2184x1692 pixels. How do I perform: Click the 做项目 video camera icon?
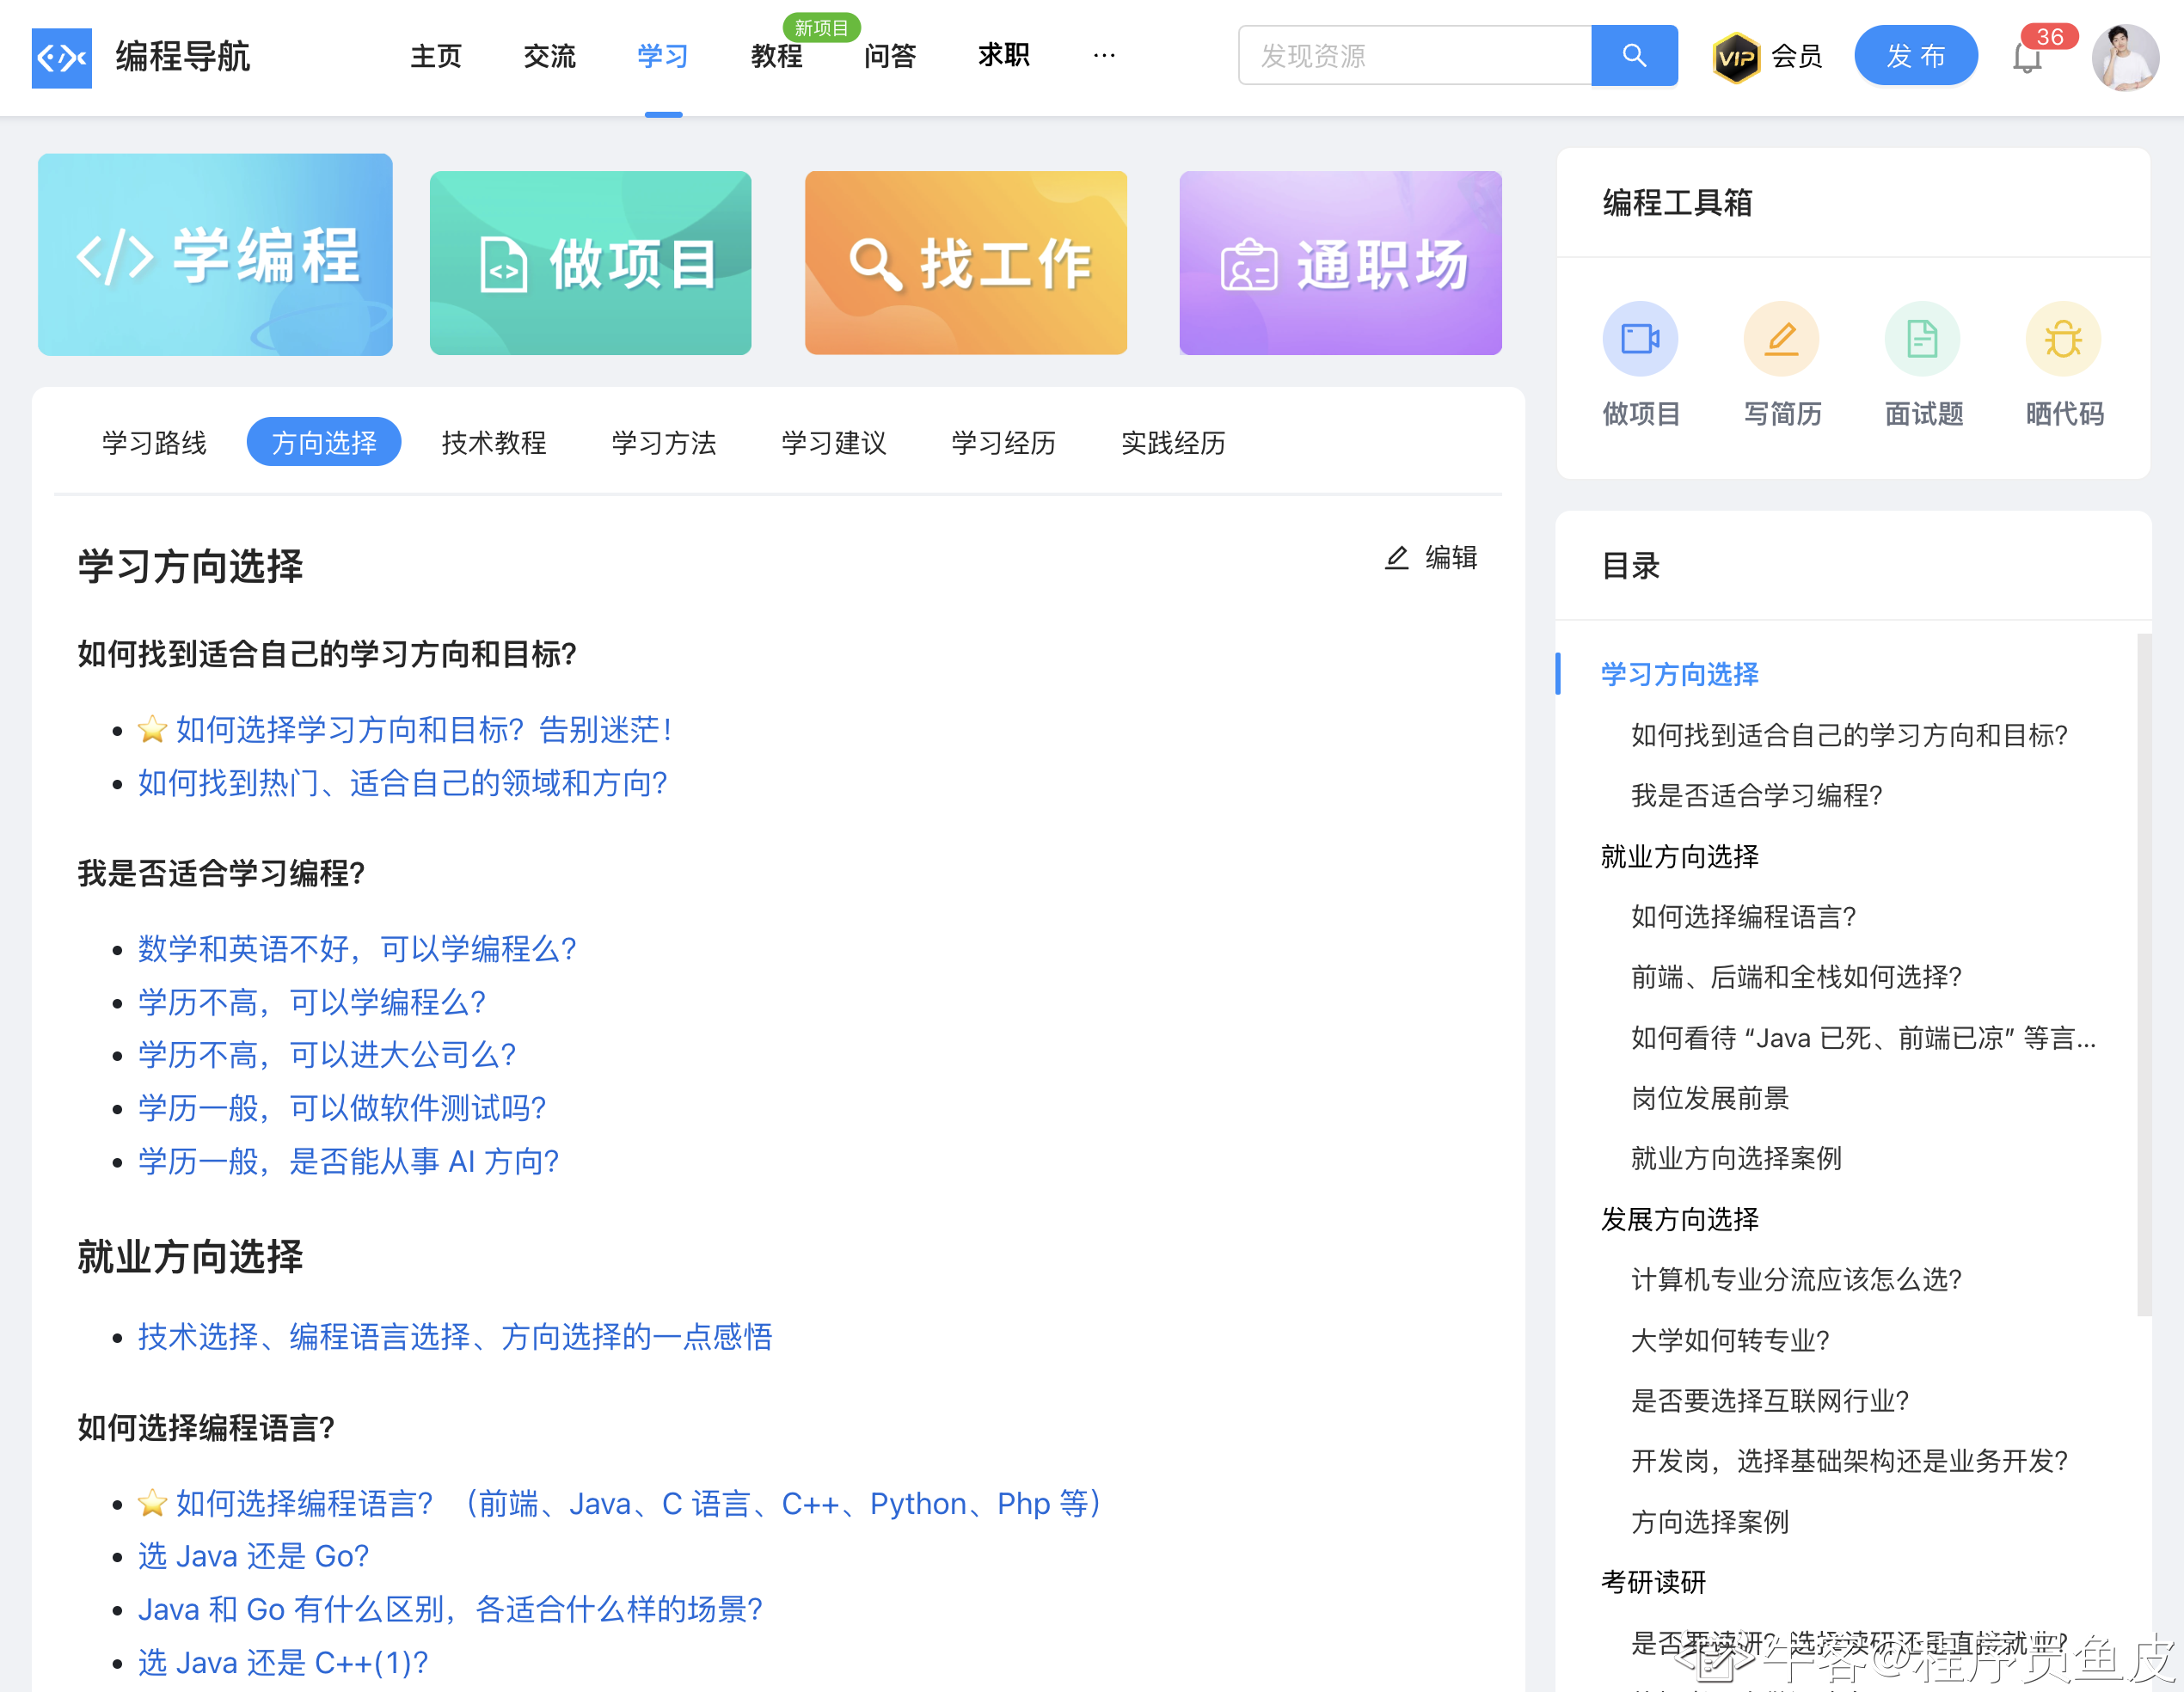click(x=1640, y=339)
